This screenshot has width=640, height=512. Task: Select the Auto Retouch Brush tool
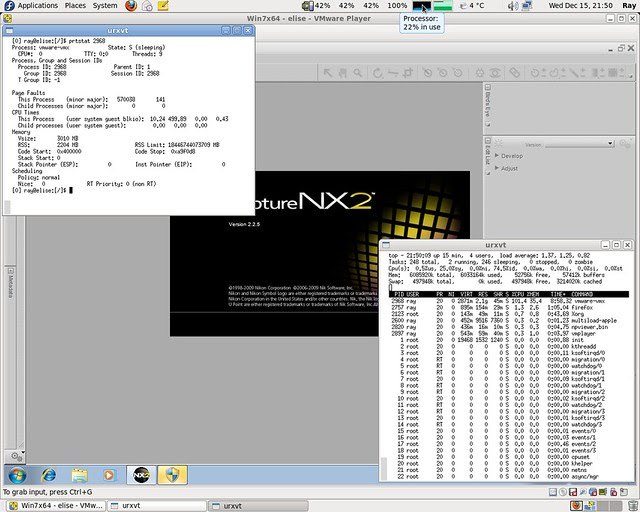[515, 73]
